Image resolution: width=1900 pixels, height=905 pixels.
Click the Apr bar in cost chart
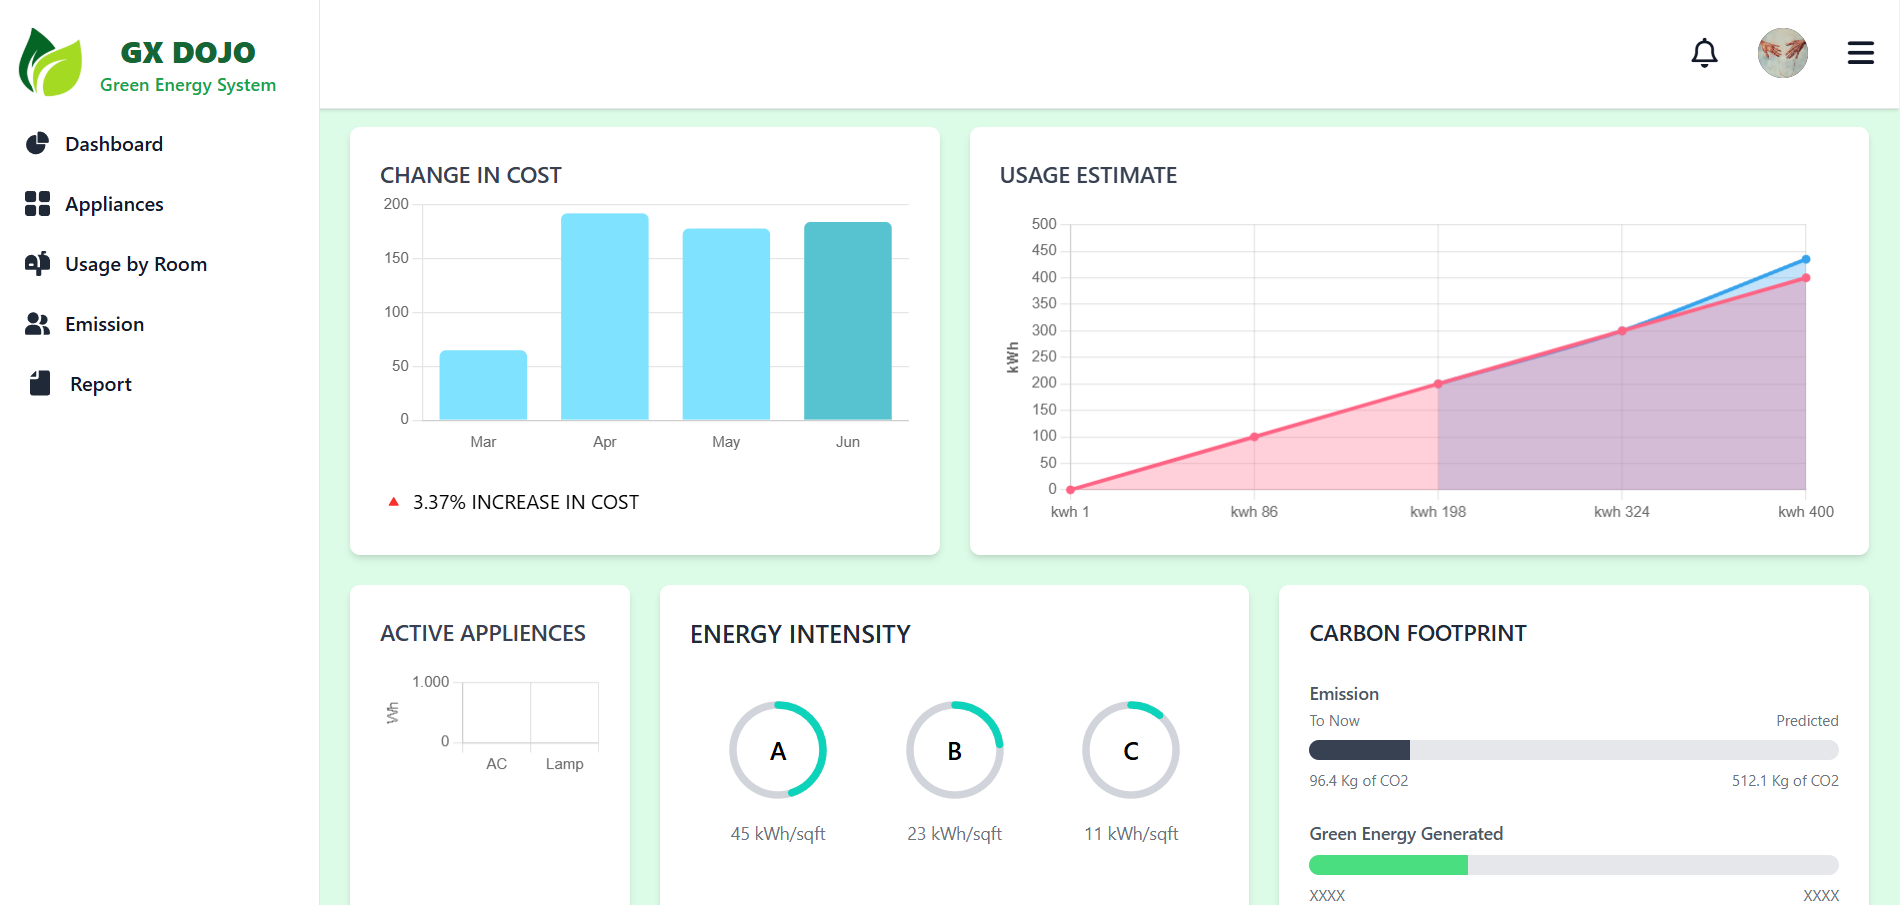(604, 316)
